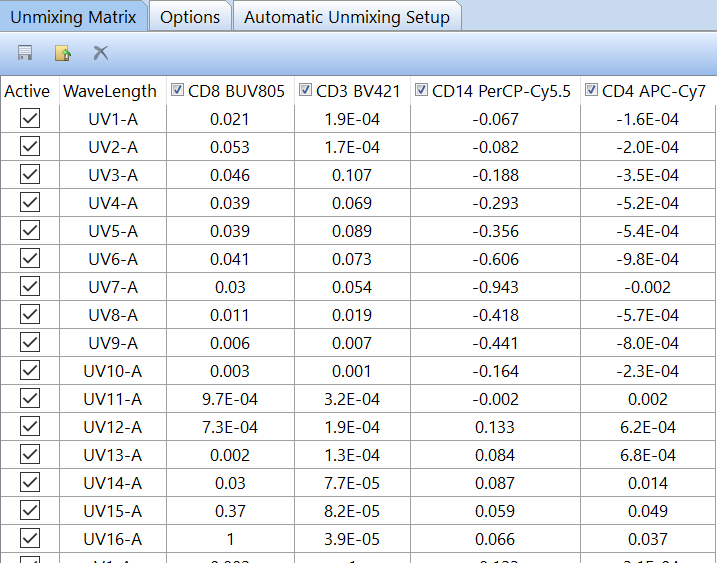Click the Active column header
The width and height of the screenshot is (717, 563).
30,91
